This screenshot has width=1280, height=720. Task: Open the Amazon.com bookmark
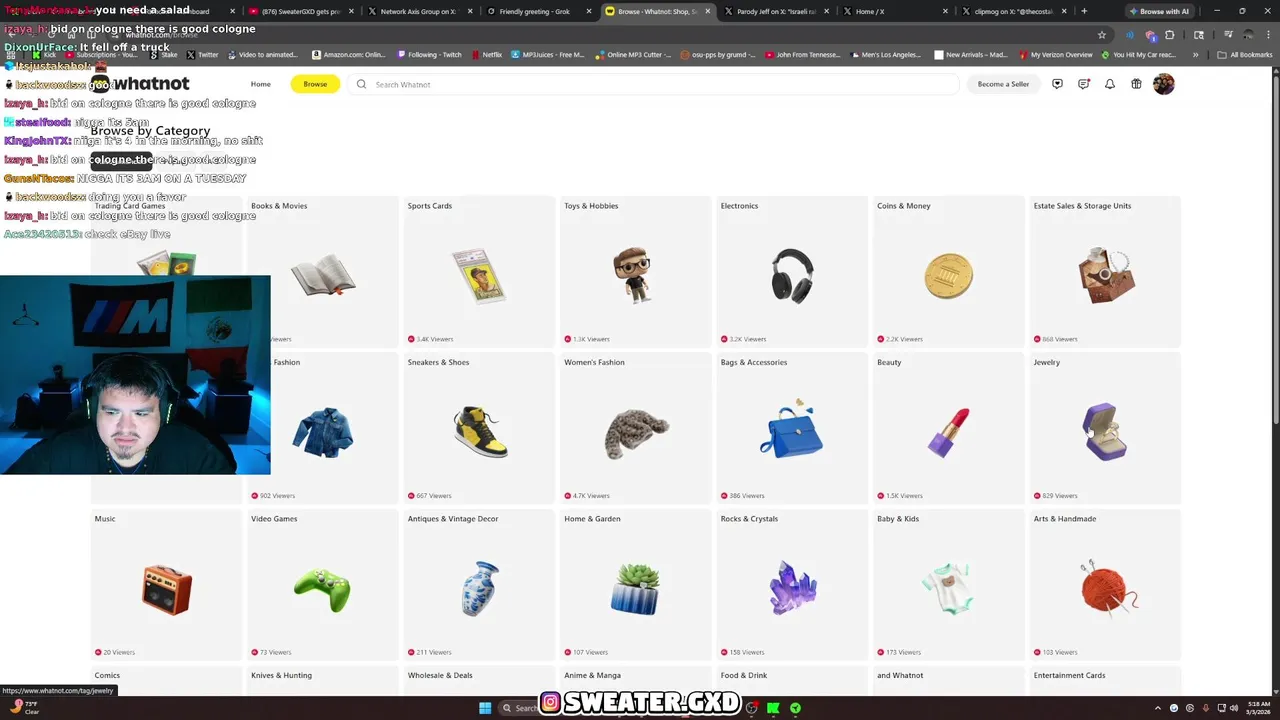pos(349,55)
